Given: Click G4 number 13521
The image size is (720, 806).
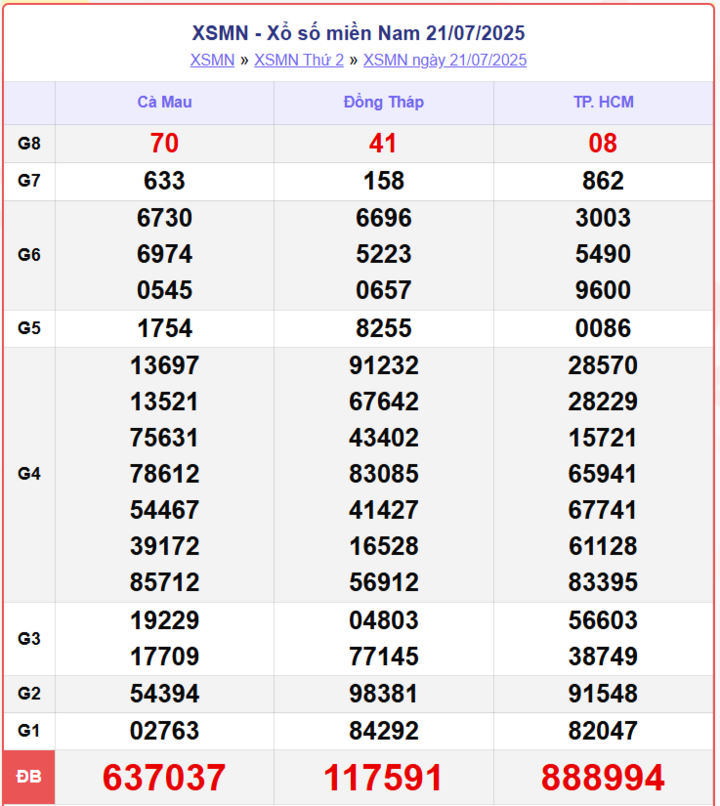Looking at the screenshot, I should [x=164, y=401].
